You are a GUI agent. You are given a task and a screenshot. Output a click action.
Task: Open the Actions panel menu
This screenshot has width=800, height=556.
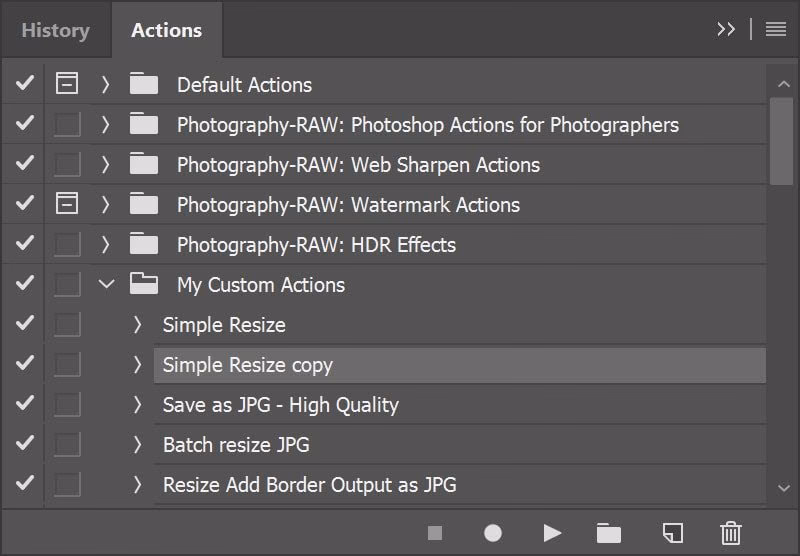pos(776,29)
